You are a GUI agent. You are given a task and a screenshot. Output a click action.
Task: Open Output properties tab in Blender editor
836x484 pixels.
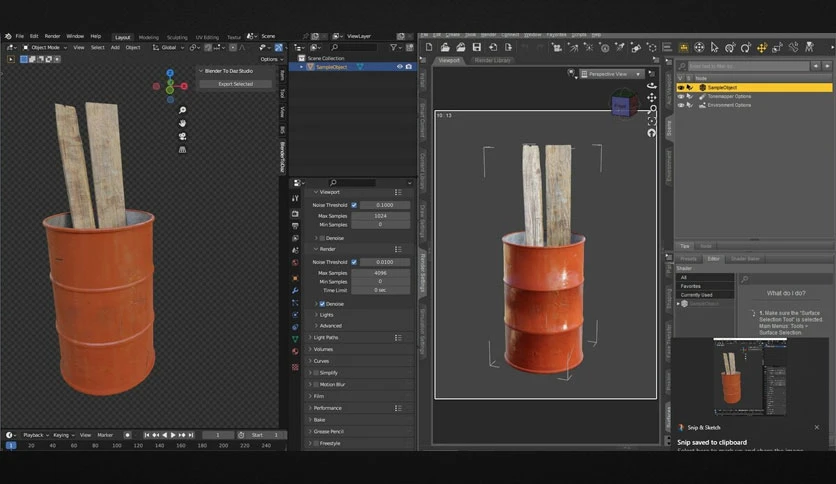tap(295, 226)
